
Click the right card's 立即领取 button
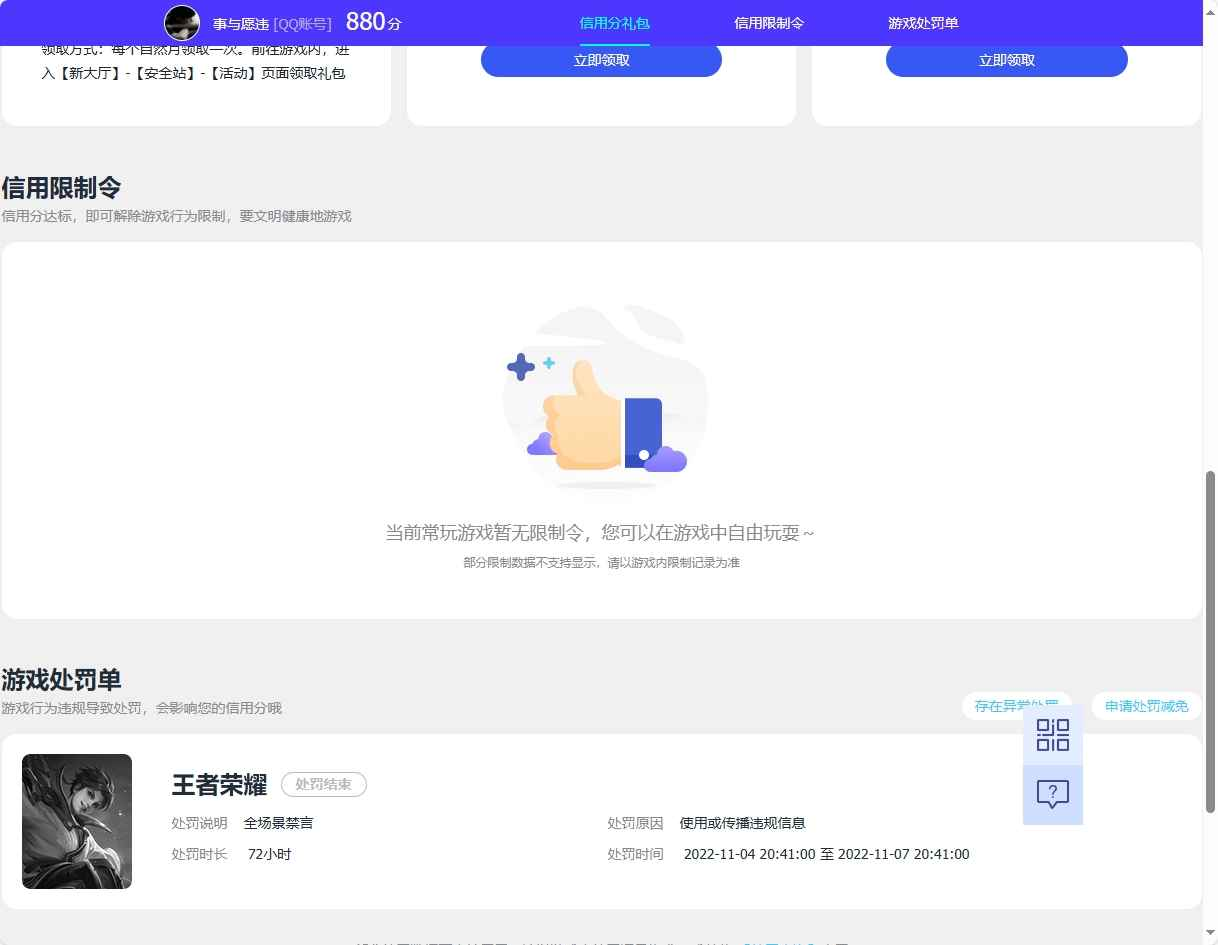click(x=1006, y=60)
